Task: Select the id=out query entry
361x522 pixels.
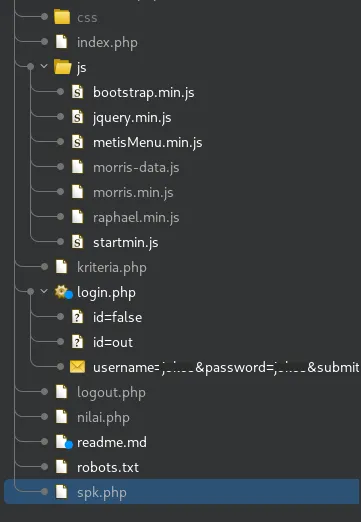Action: pos(113,342)
